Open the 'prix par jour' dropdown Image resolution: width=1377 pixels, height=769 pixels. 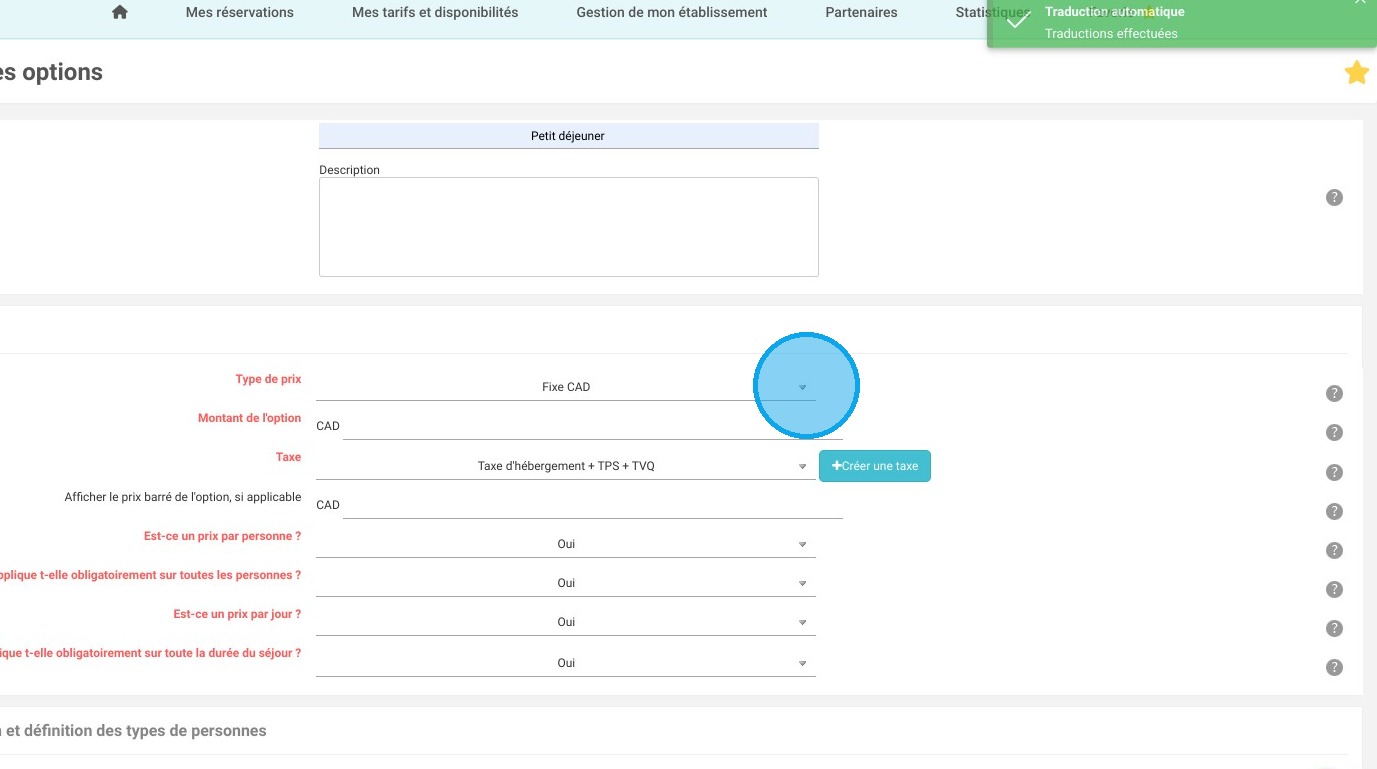566,622
